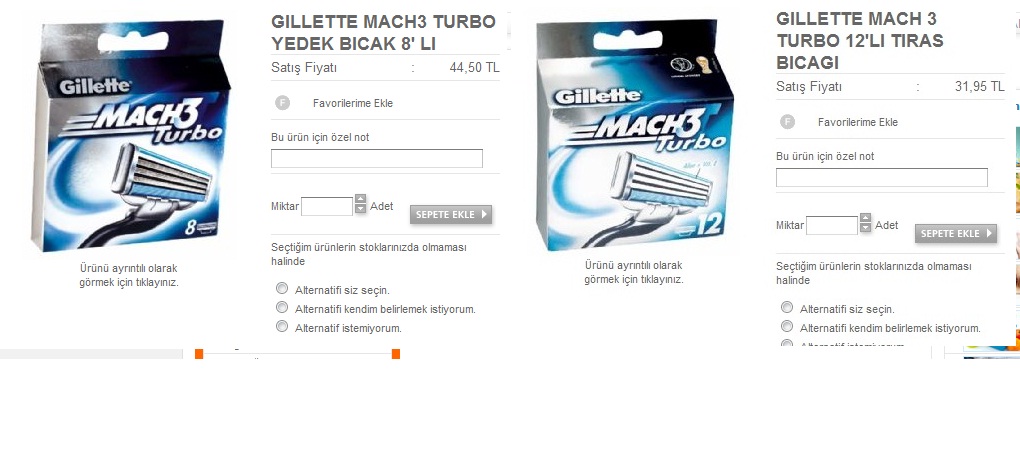Viewport: 1020px width, 460px height.
Task: Select 'Alternatifi kendim belirlemek istiyorum' for 12'li product
Action: (x=786, y=326)
